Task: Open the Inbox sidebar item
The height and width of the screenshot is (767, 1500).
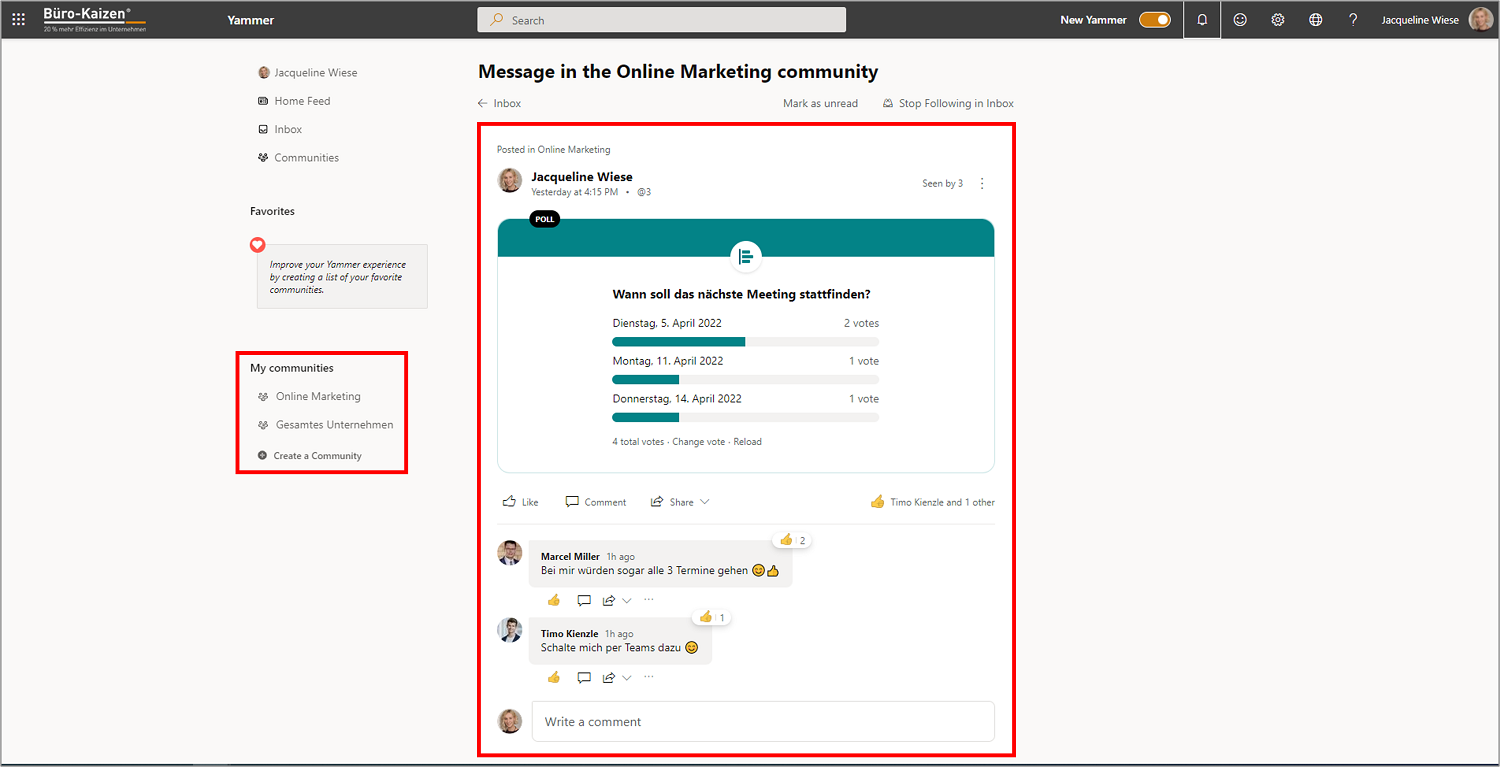Action: [280, 129]
